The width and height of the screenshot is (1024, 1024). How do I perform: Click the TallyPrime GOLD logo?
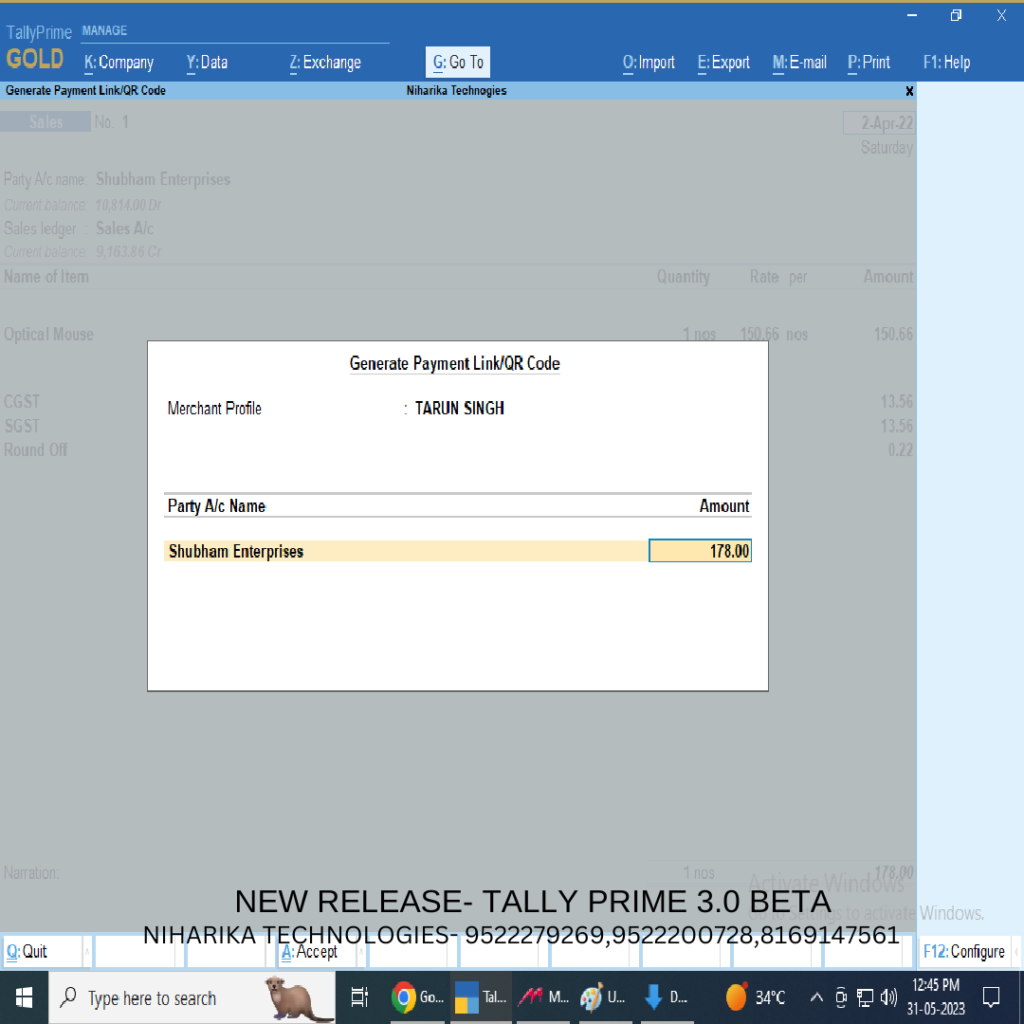37,47
